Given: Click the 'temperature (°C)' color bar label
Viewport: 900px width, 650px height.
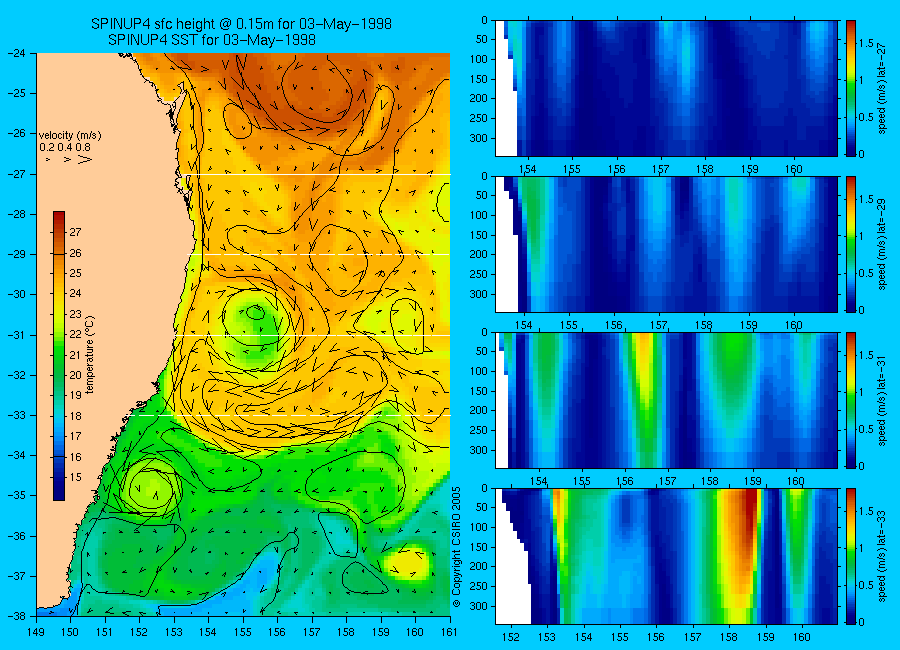Looking at the screenshot, I should pos(90,355).
